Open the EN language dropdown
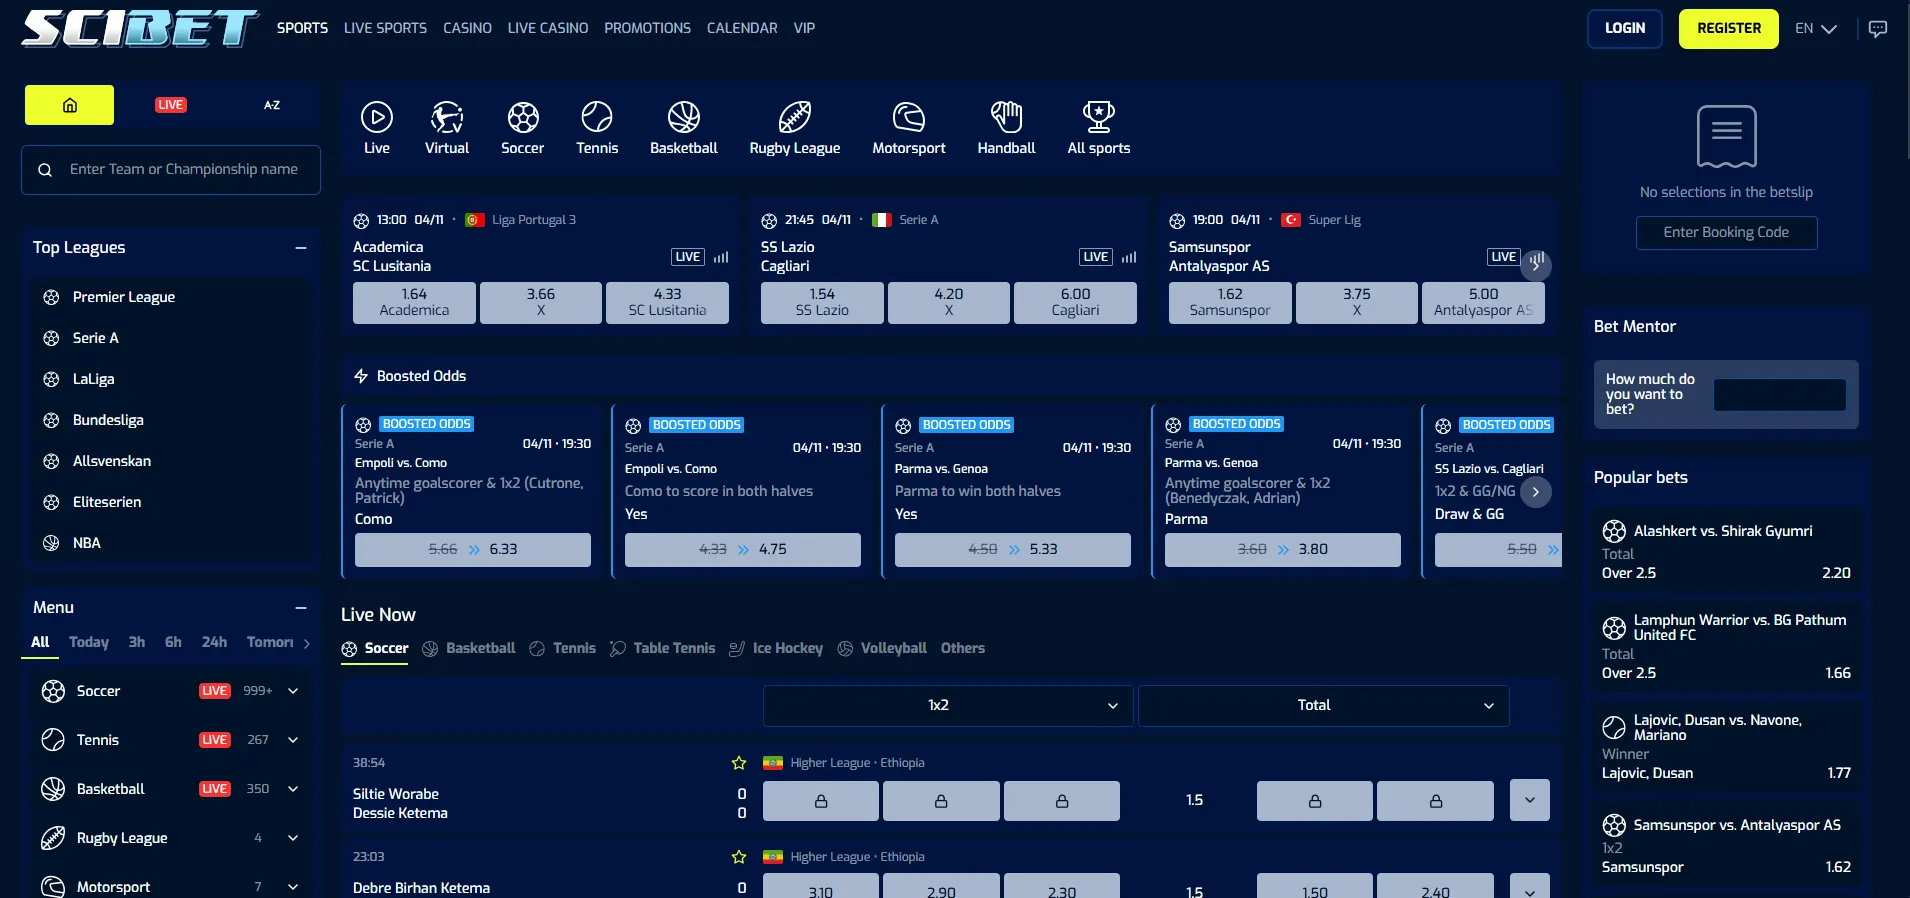 coord(1816,29)
